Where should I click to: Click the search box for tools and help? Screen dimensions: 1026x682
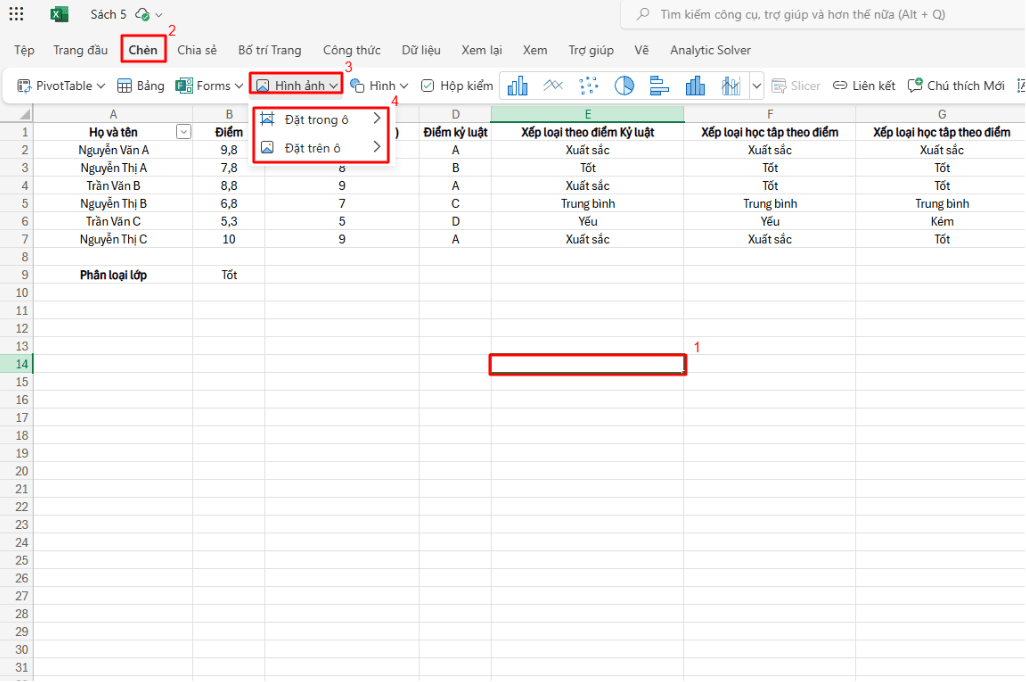click(823, 14)
